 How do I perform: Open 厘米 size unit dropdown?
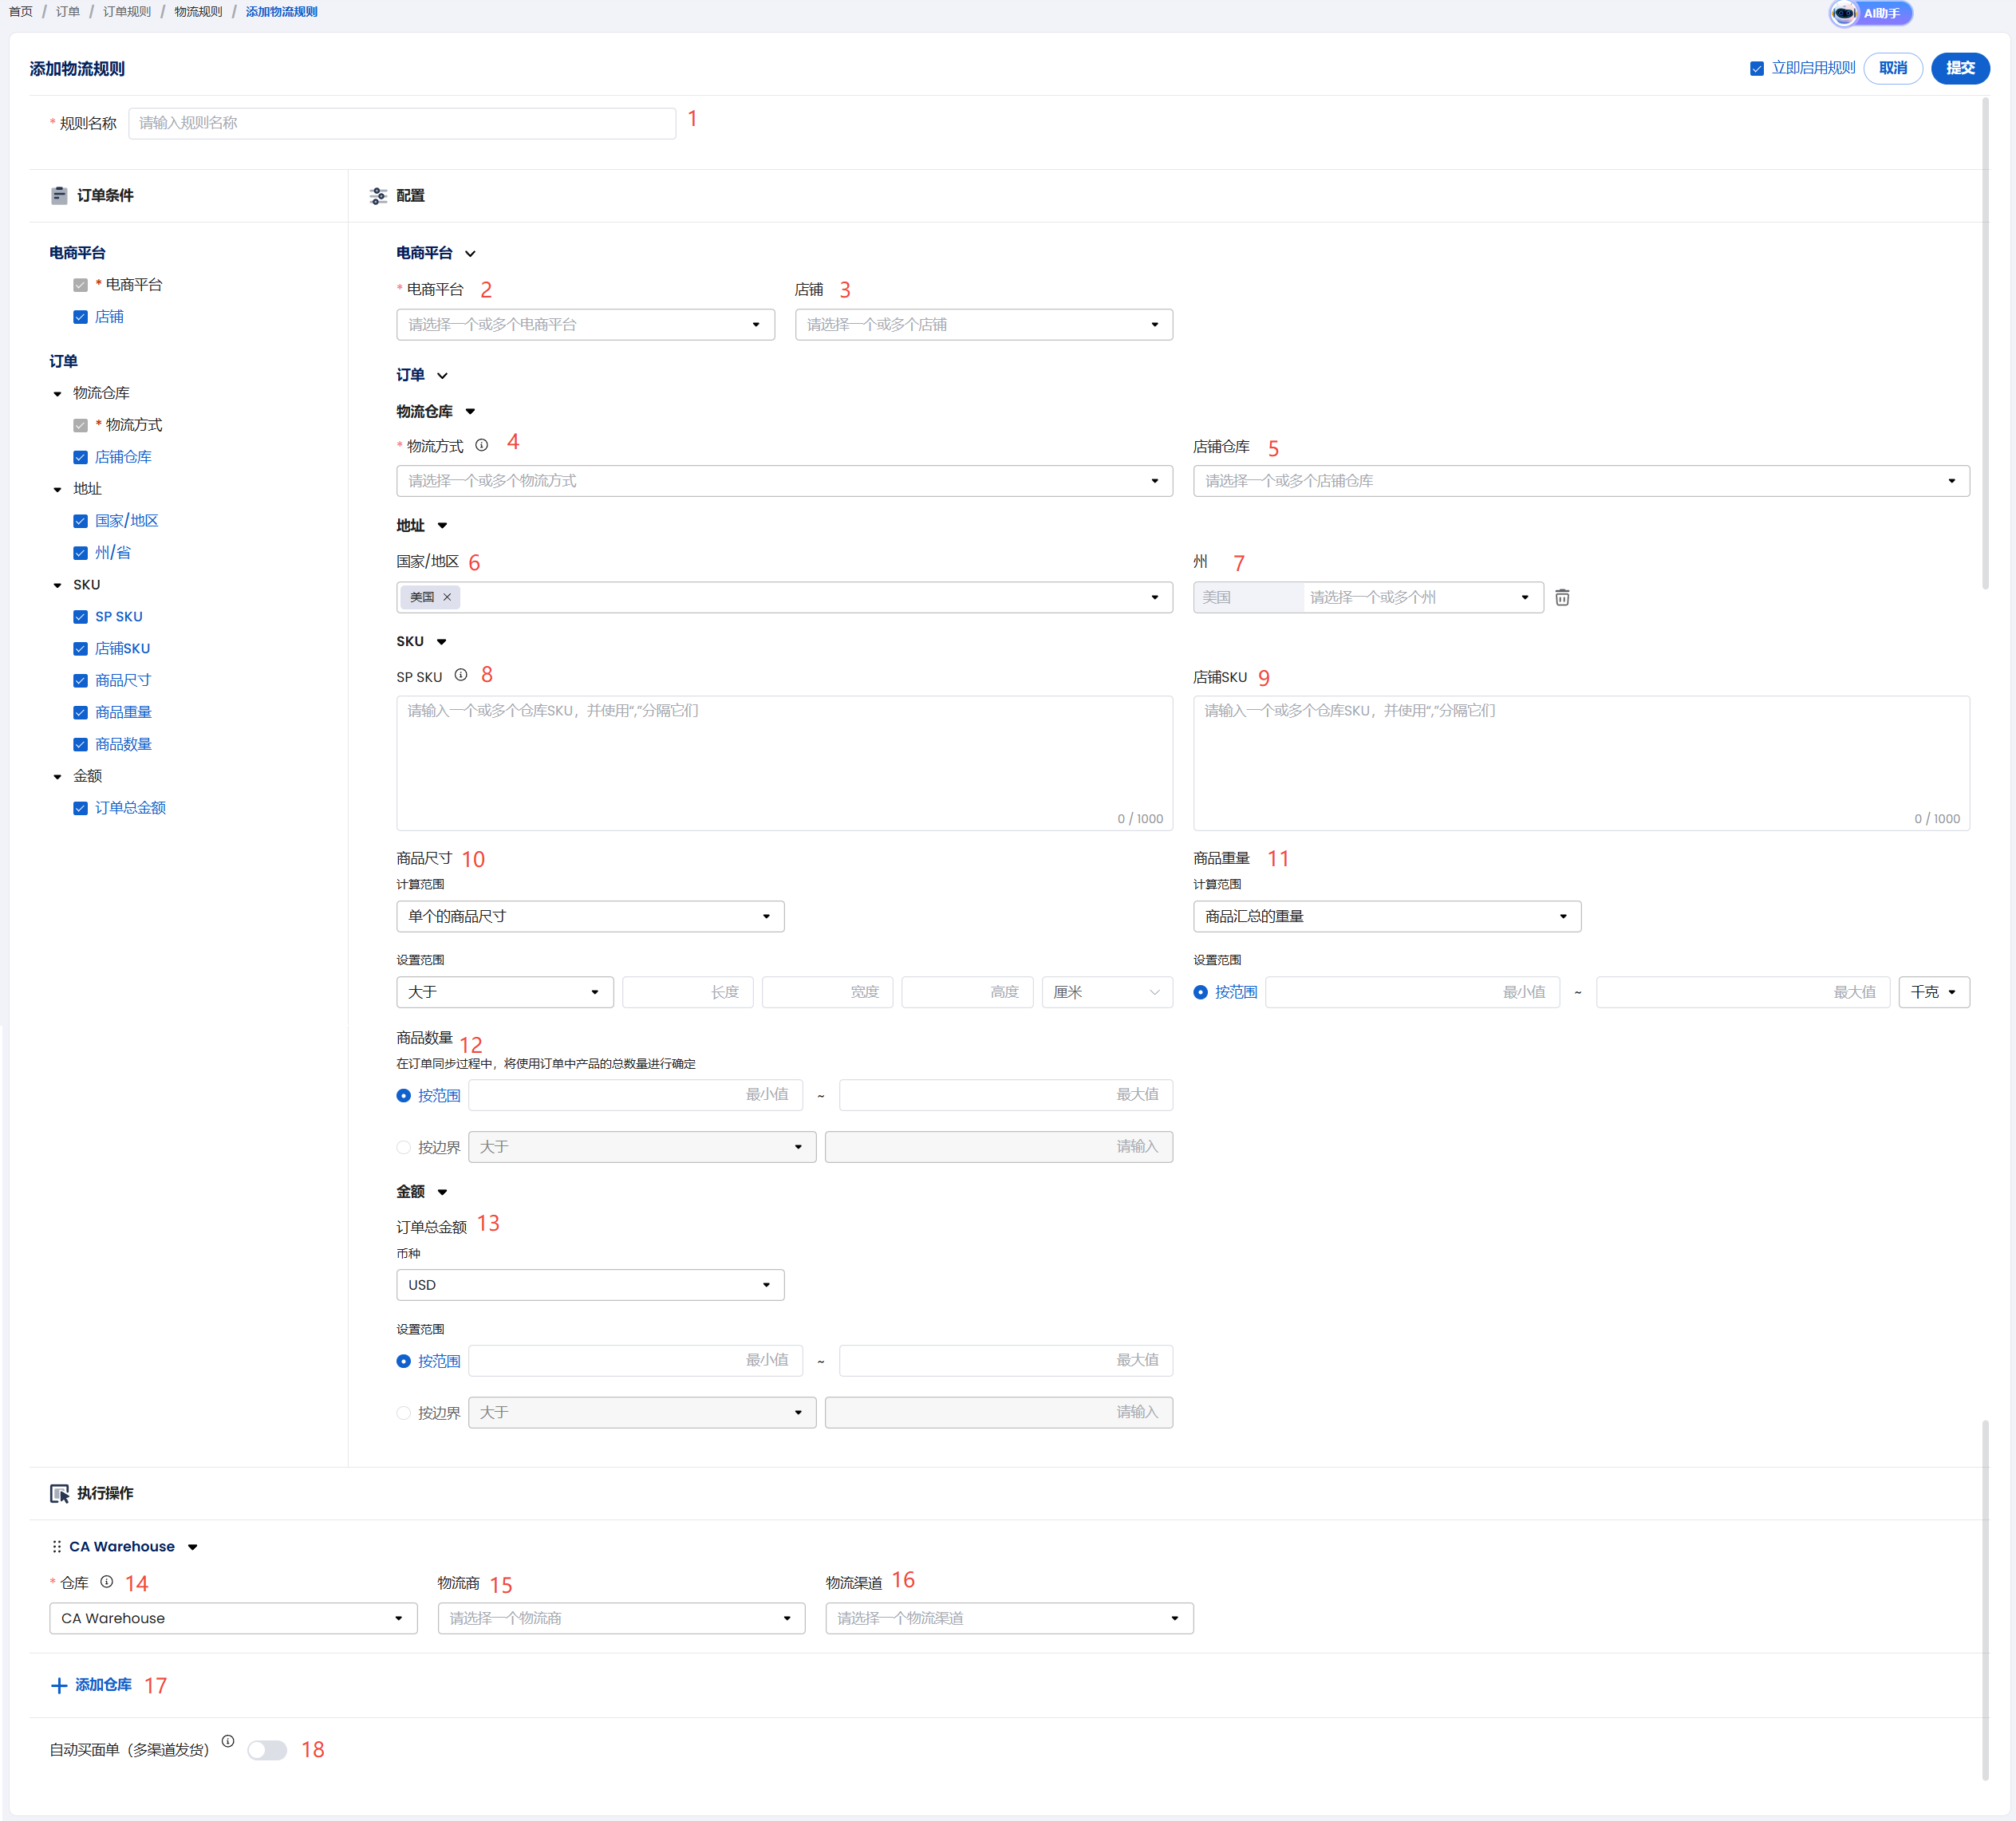coord(1107,992)
